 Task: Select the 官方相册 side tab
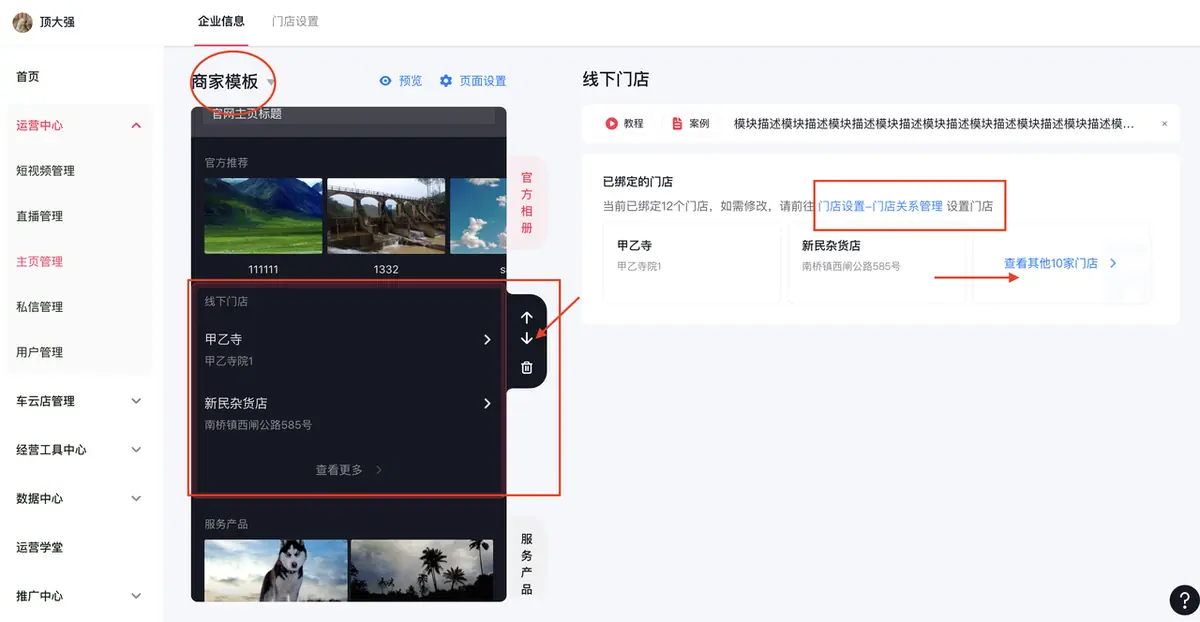[x=527, y=203]
